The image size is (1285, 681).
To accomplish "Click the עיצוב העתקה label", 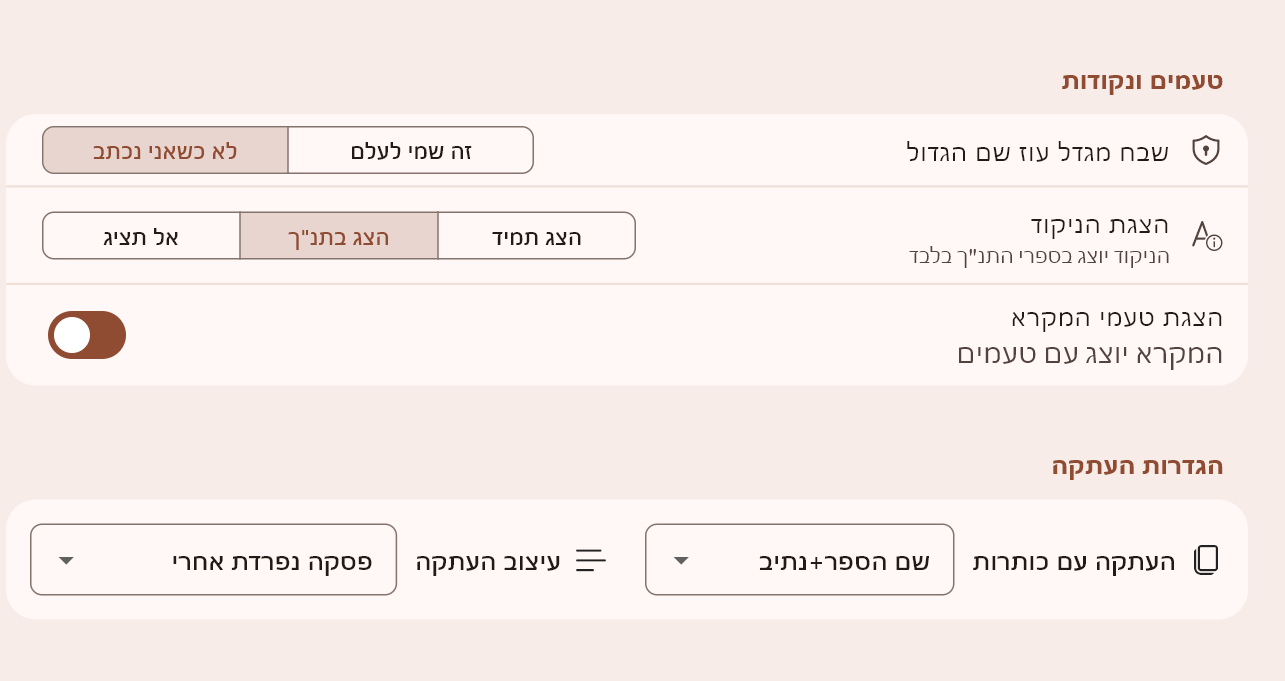I will [x=488, y=561].
